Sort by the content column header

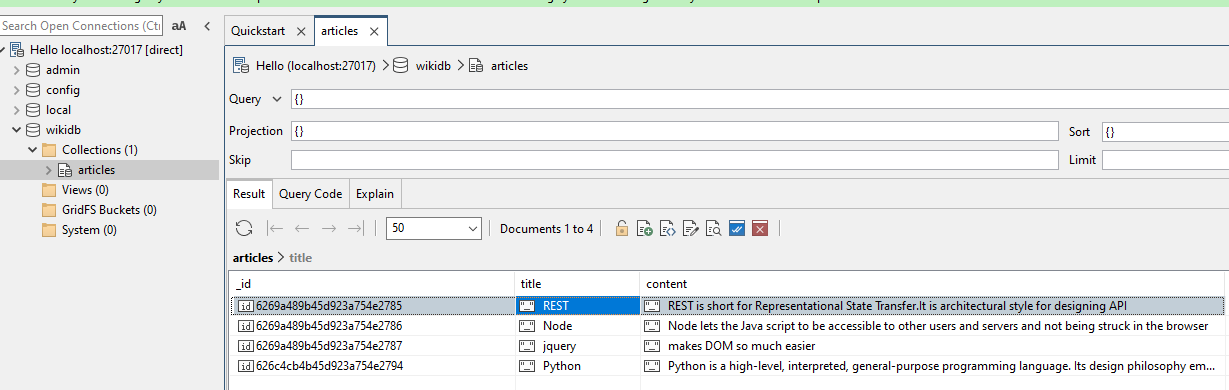click(934, 284)
